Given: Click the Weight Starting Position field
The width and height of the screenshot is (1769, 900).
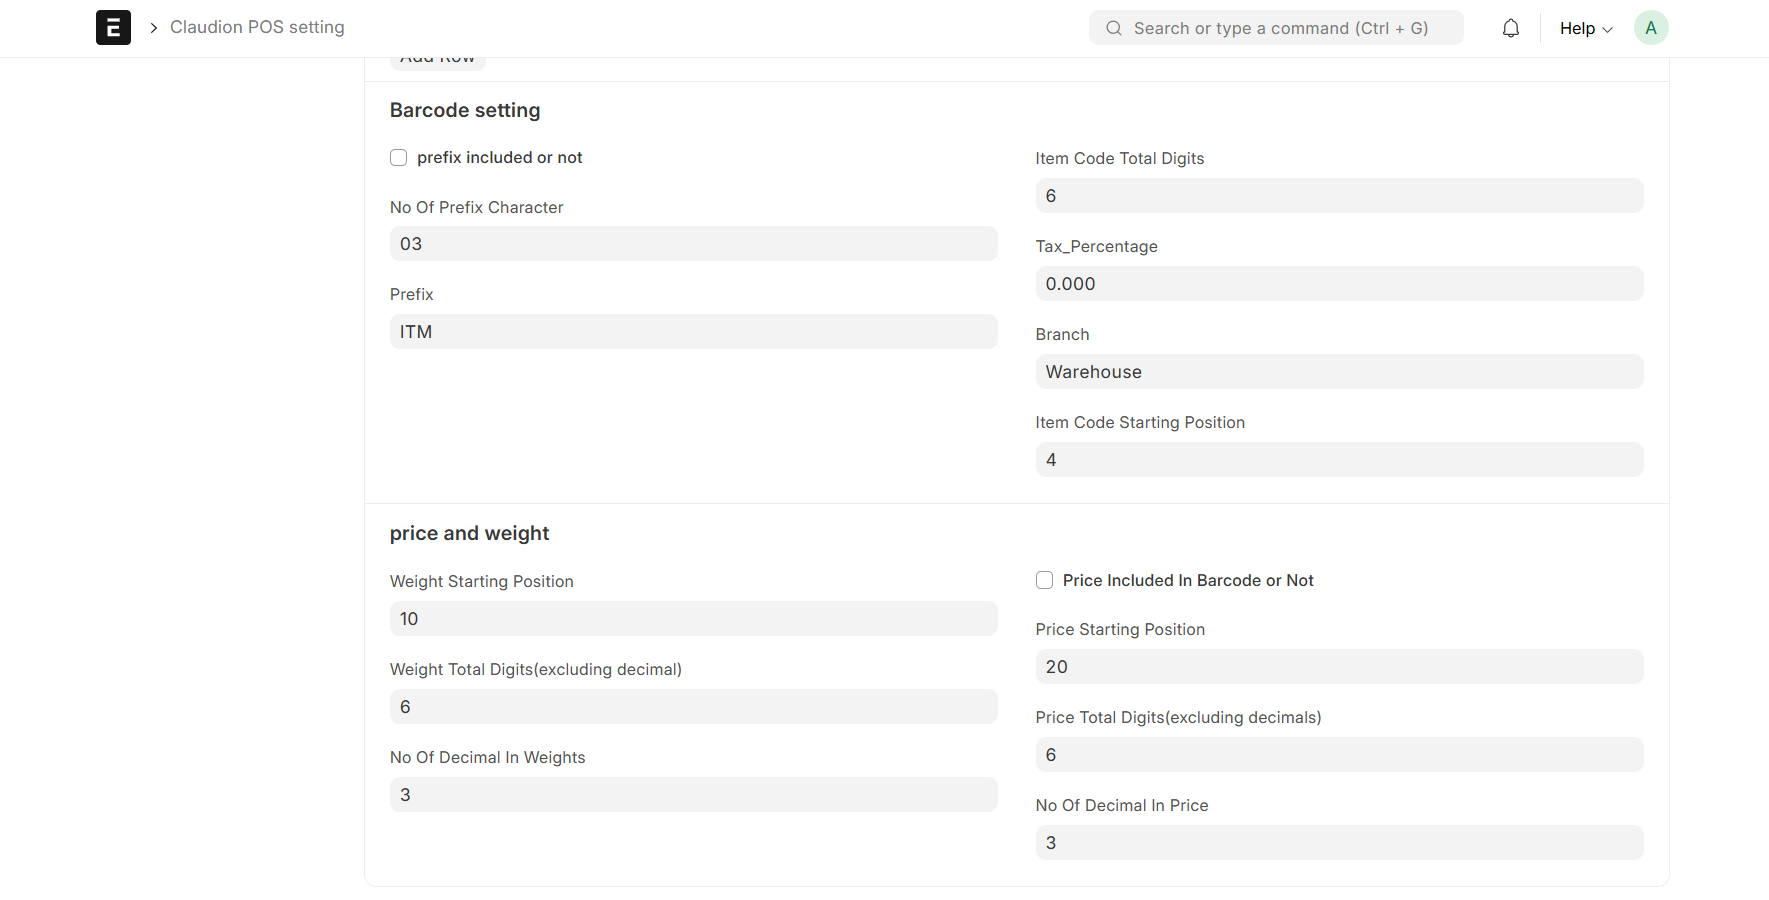Looking at the screenshot, I should 693,619.
